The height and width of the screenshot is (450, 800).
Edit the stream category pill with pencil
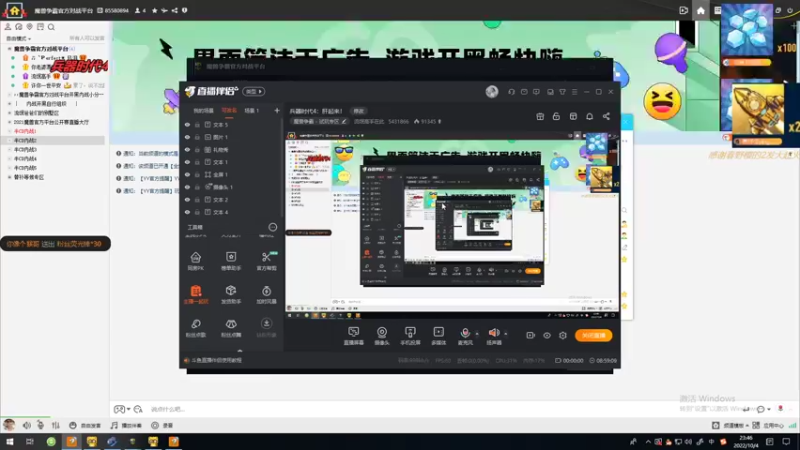[x=320, y=122]
